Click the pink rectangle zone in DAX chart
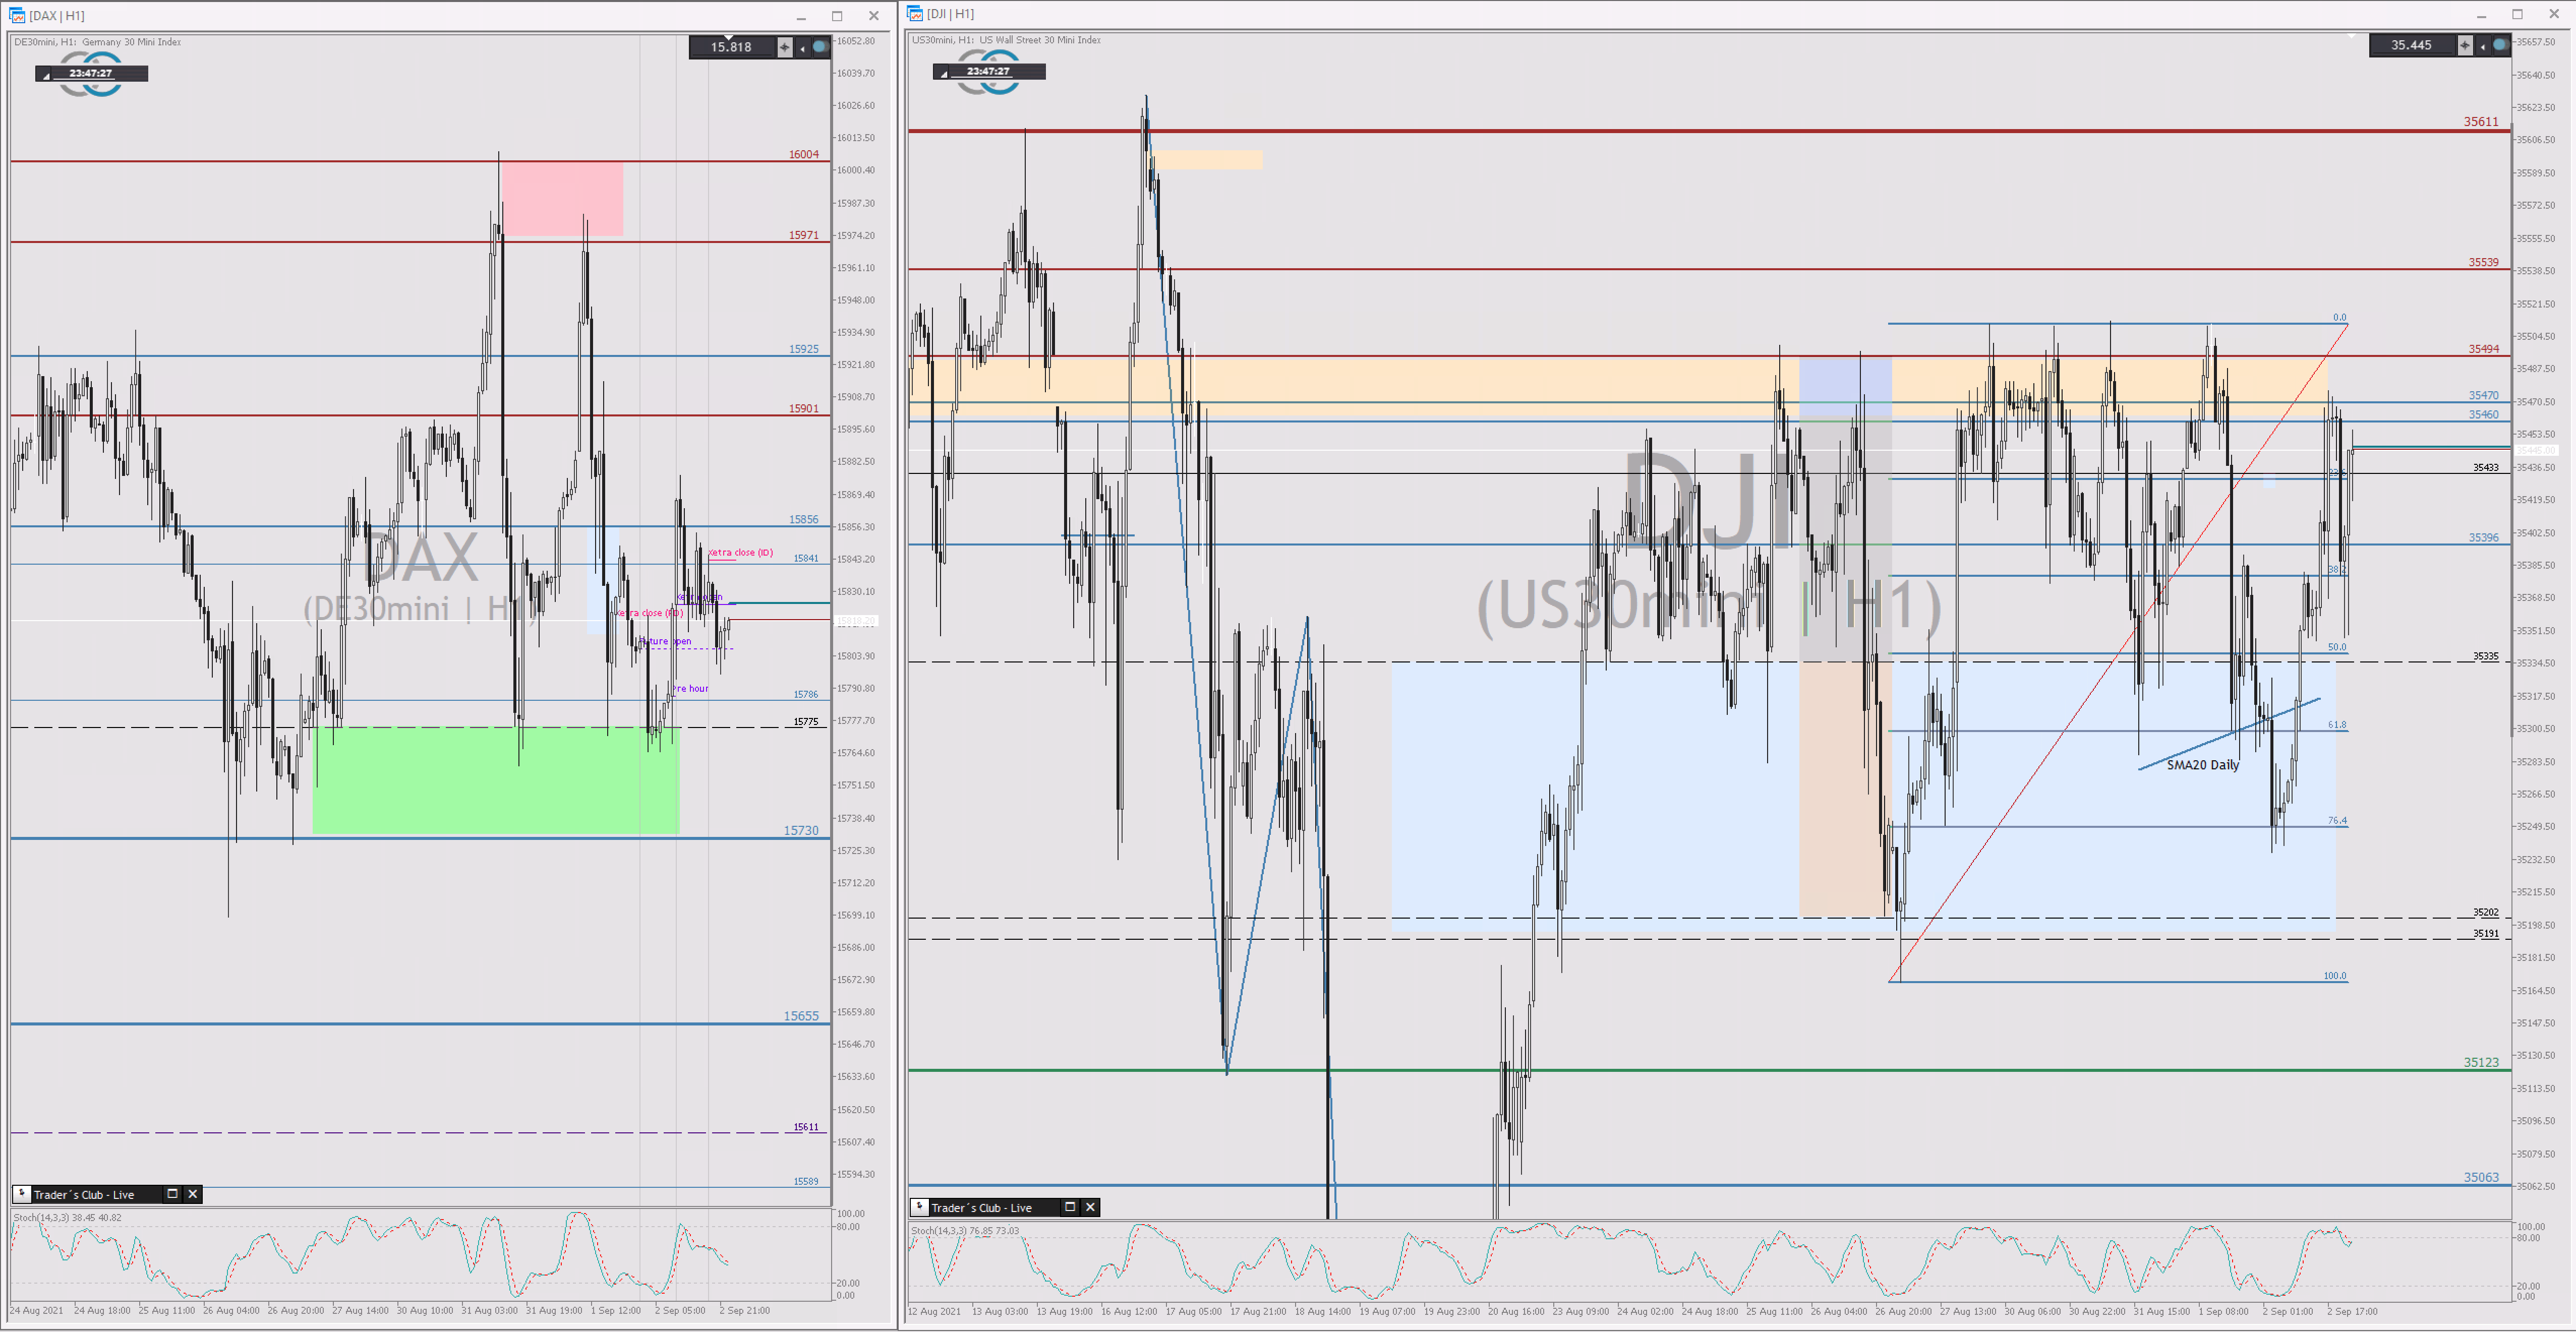 point(562,199)
